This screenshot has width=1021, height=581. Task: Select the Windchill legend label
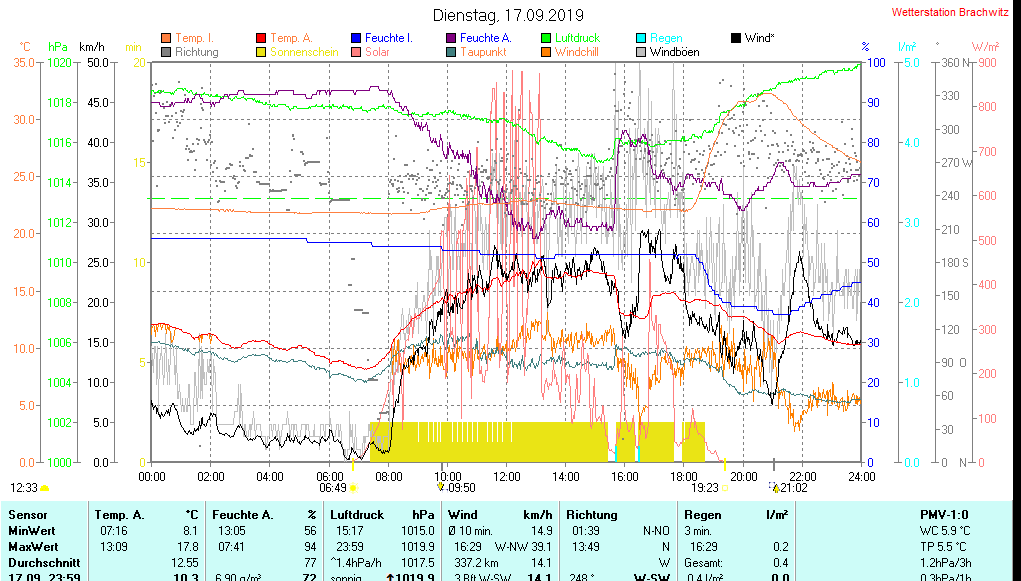pos(577,52)
